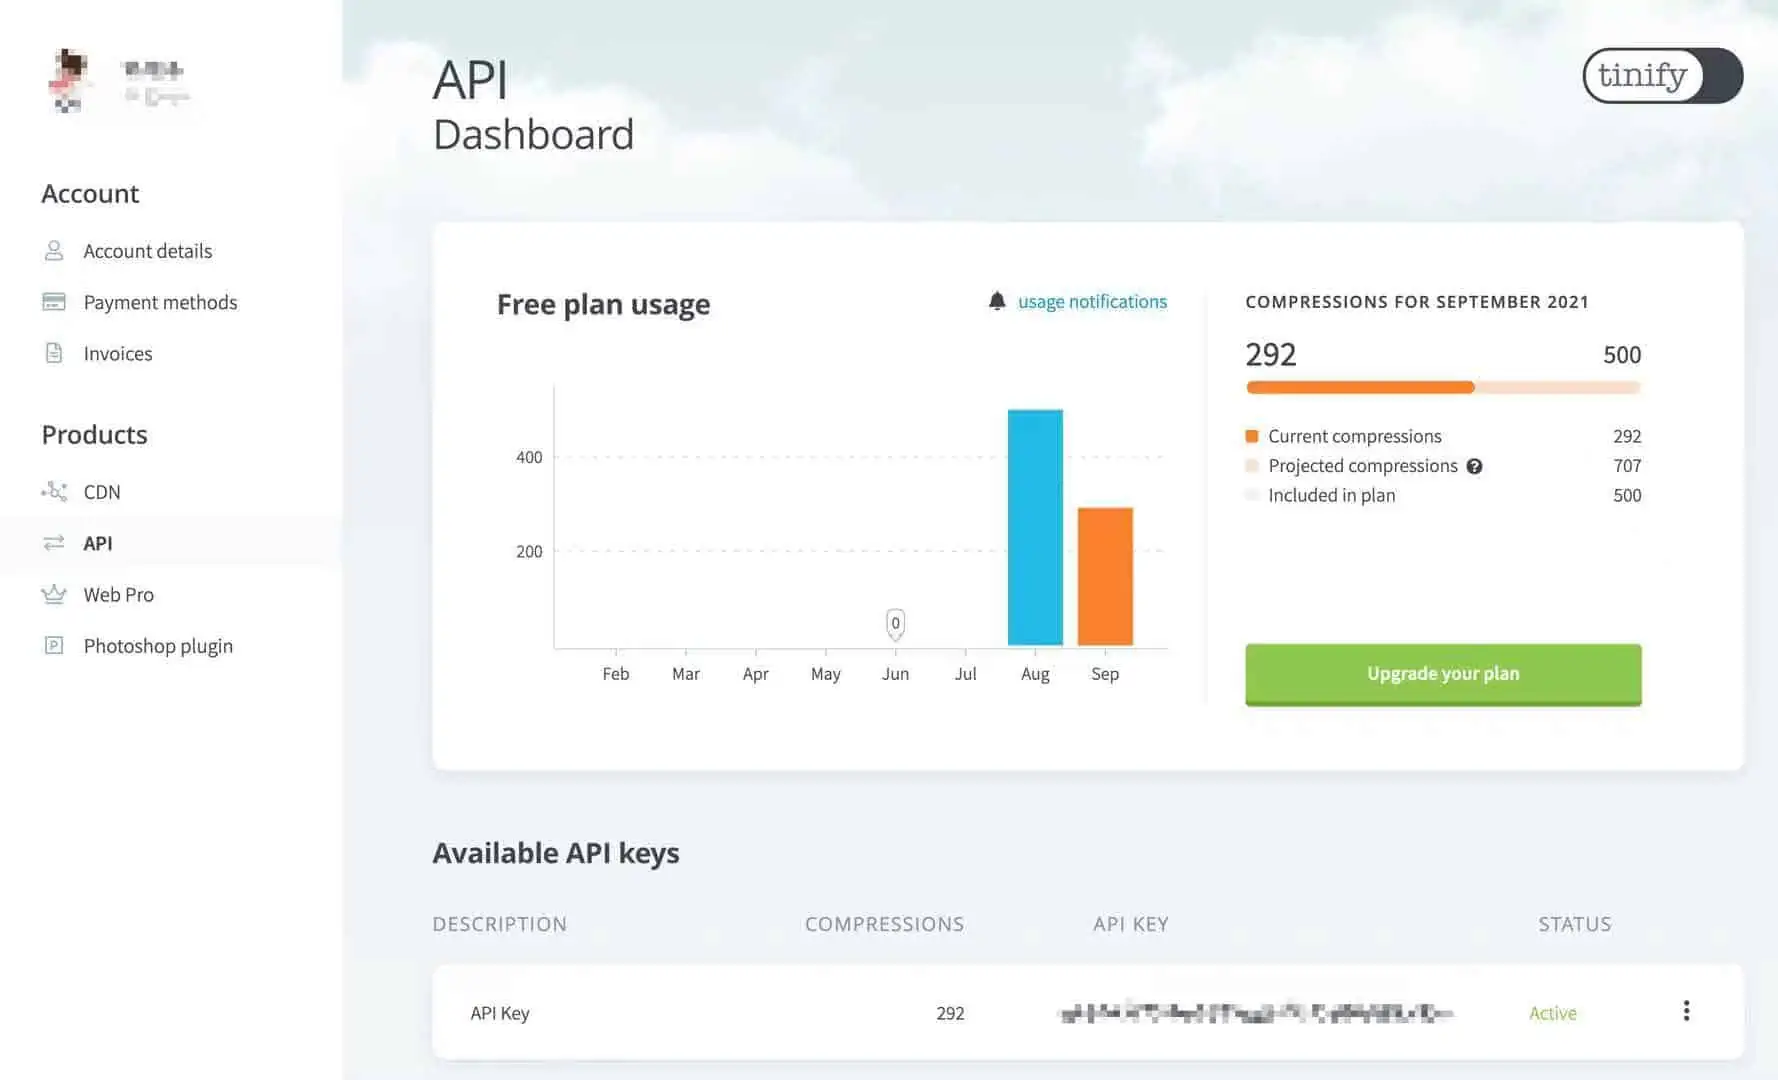This screenshot has height=1080, width=1778.
Task: Click the June zero-value chart marker
Action: pos(895,623)
